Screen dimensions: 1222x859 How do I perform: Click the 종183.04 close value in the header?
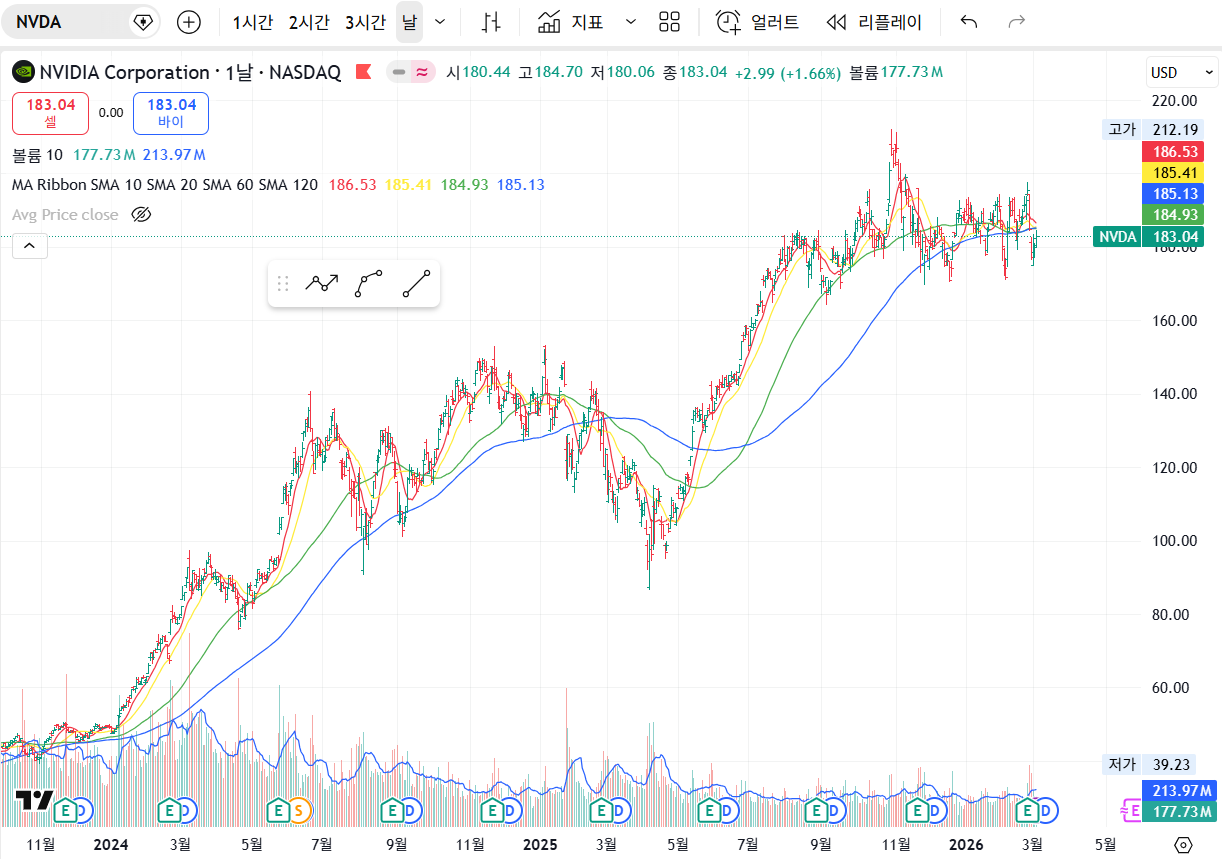pos(695,72)
